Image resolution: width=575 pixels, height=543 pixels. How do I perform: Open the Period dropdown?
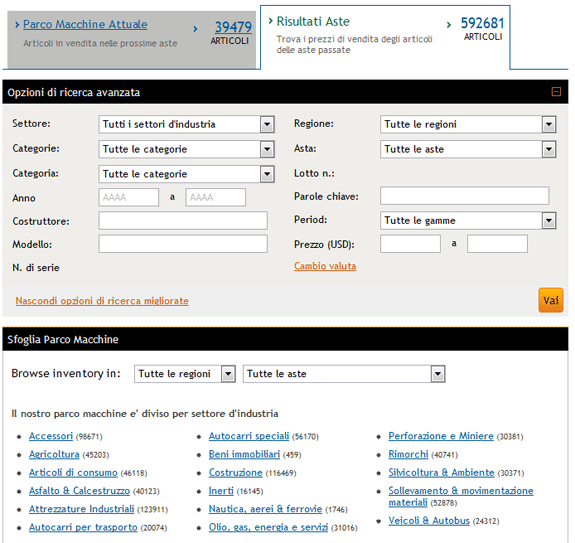(x=468, y=220)
